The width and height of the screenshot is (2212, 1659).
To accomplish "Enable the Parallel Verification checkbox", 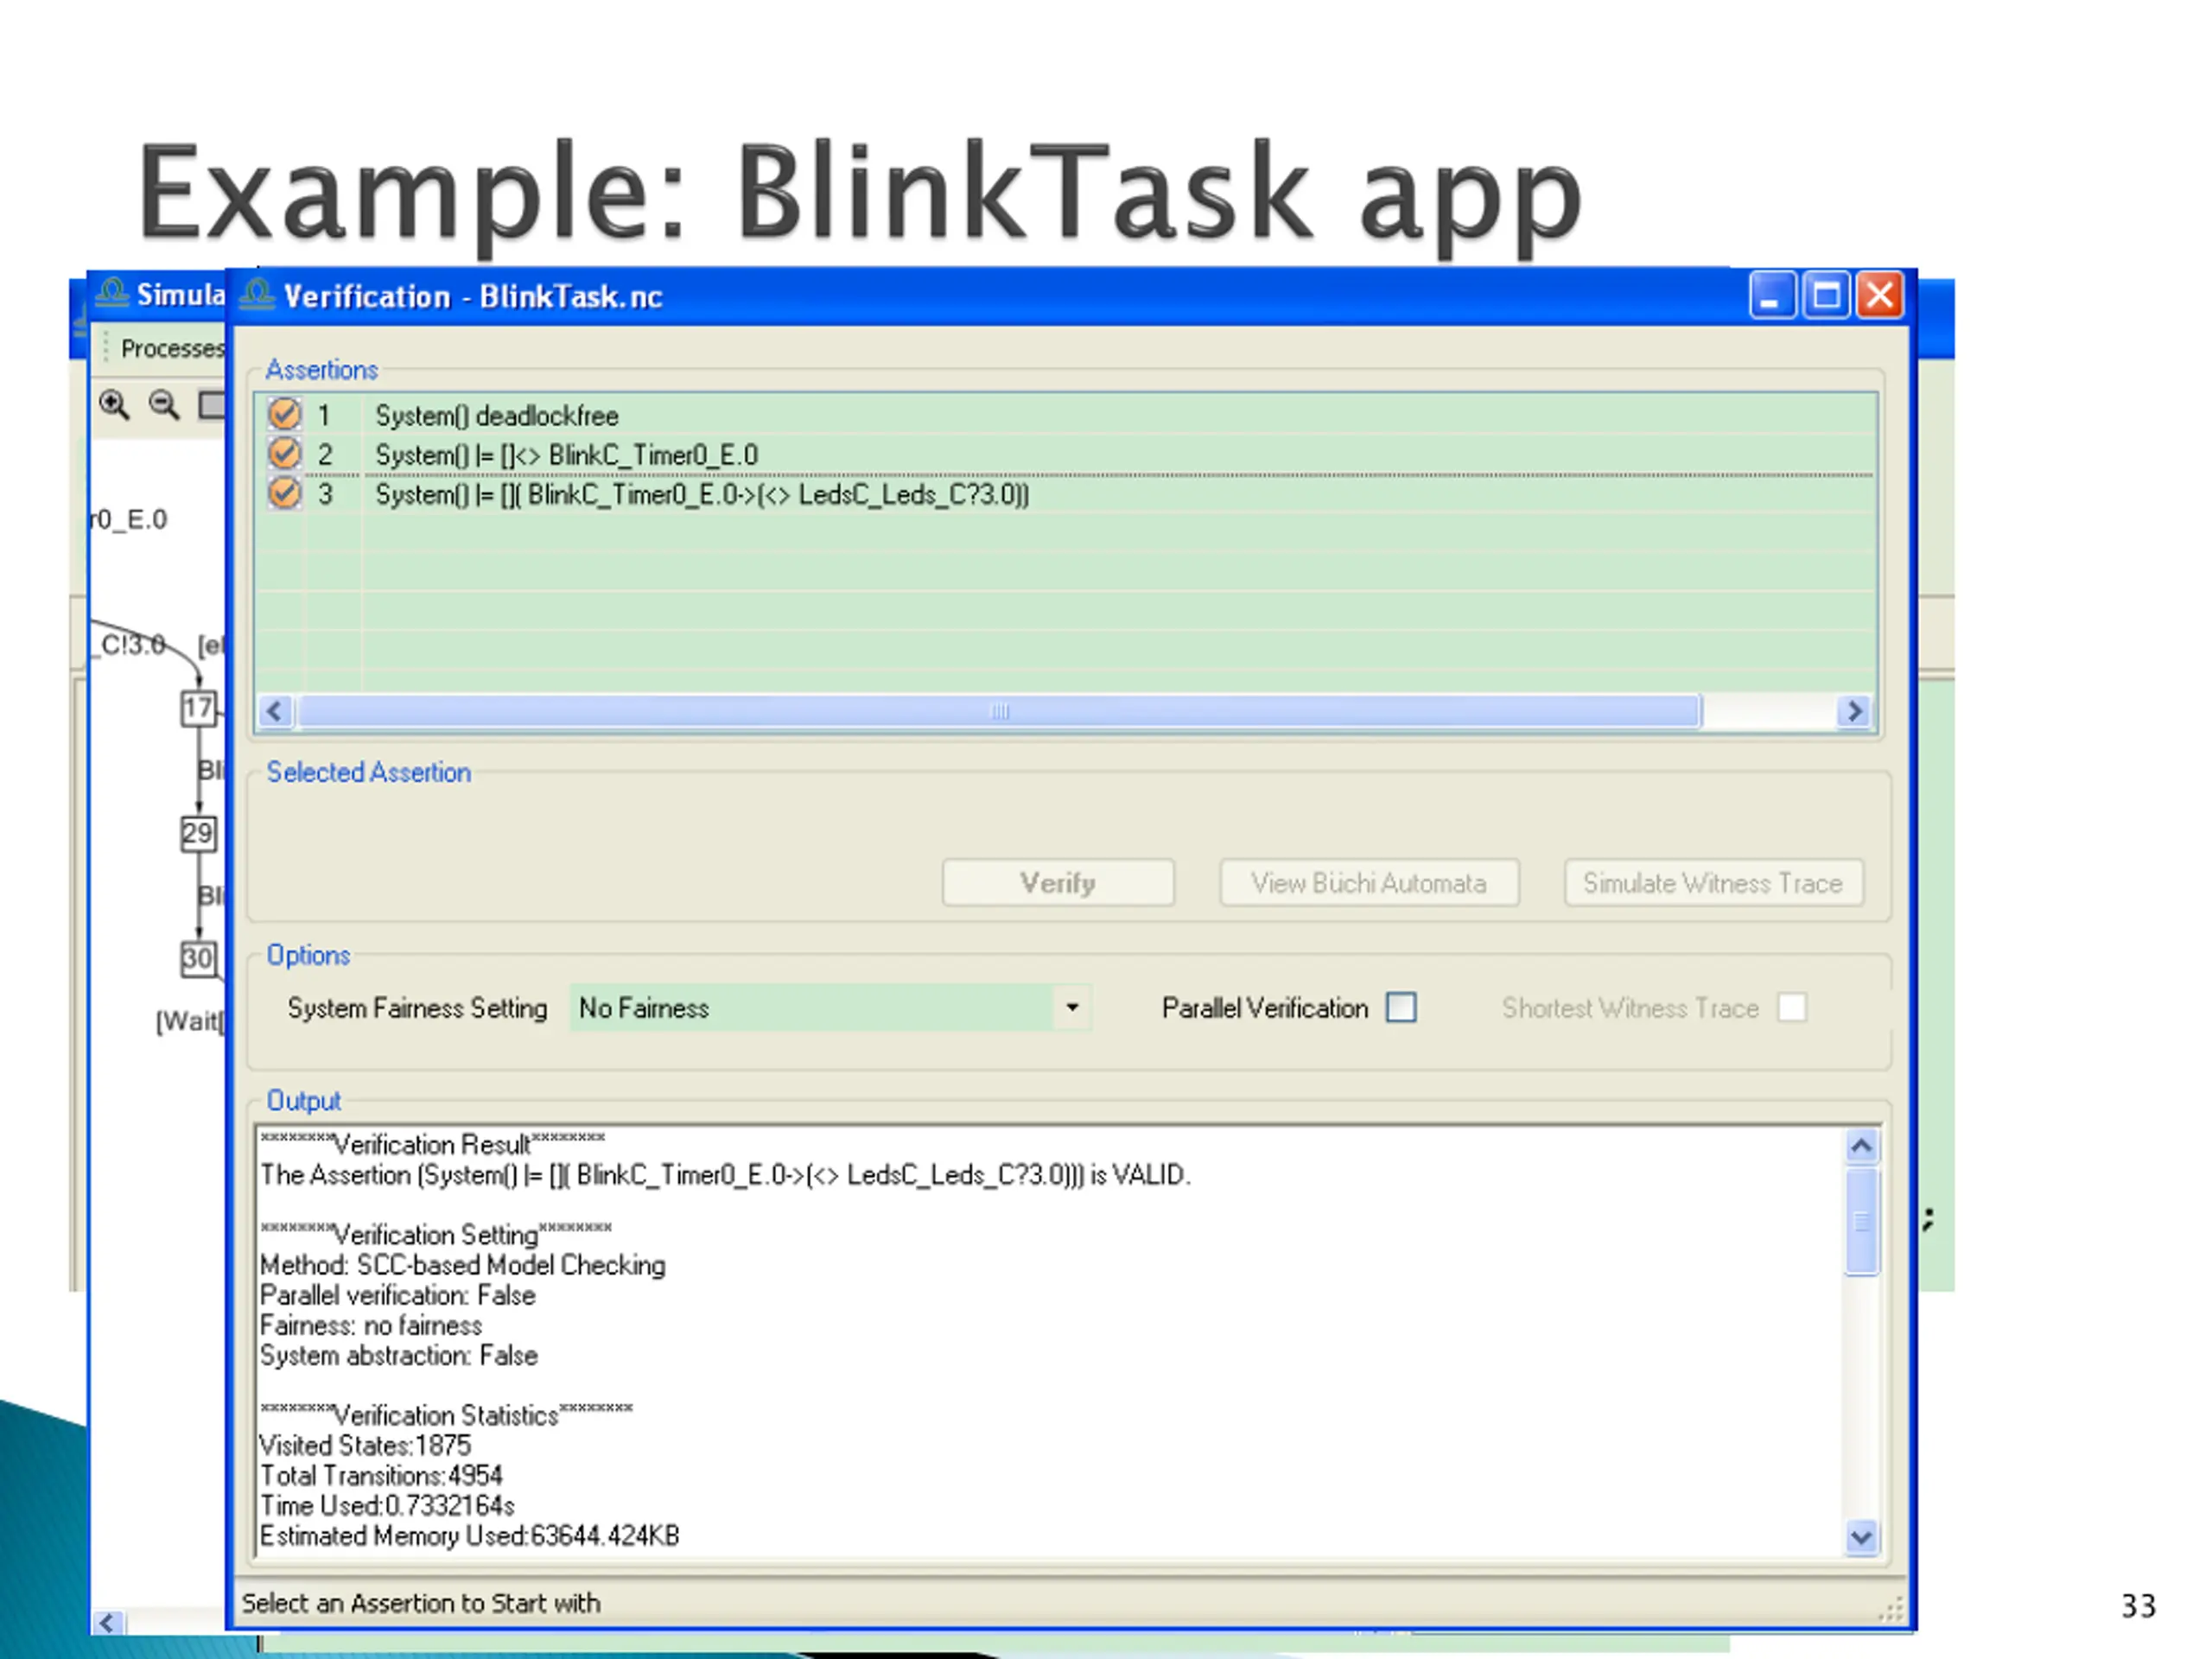I will [x=1402, y=1007].
